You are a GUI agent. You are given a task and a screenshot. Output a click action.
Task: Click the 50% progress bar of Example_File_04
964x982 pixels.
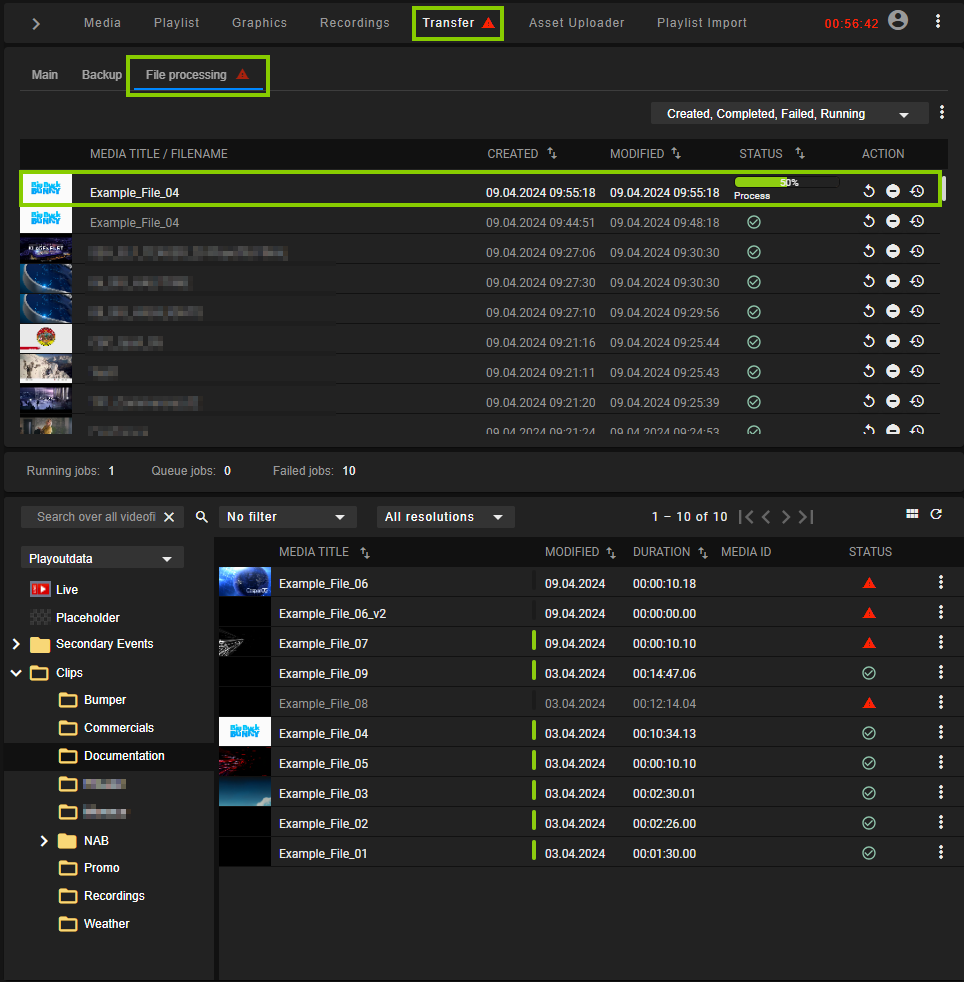click(x=786, y=182)
